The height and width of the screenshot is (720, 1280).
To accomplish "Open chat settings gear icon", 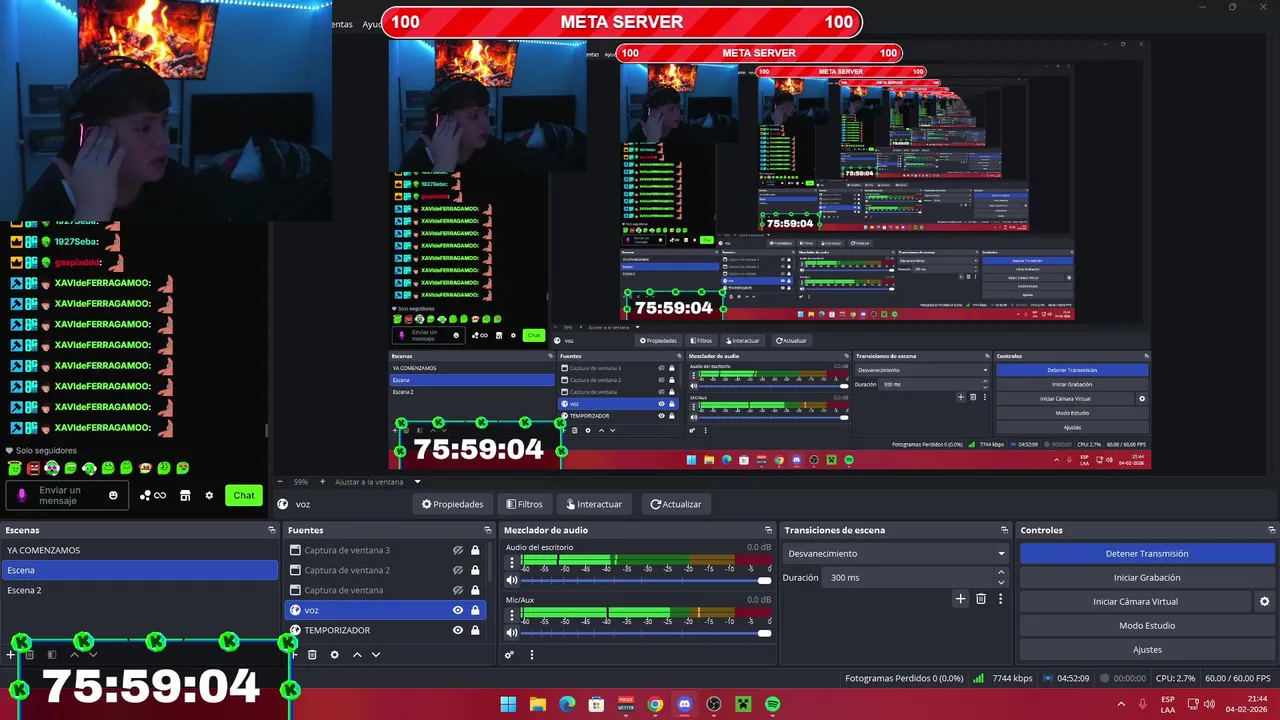I will click(x=209, y=496).
